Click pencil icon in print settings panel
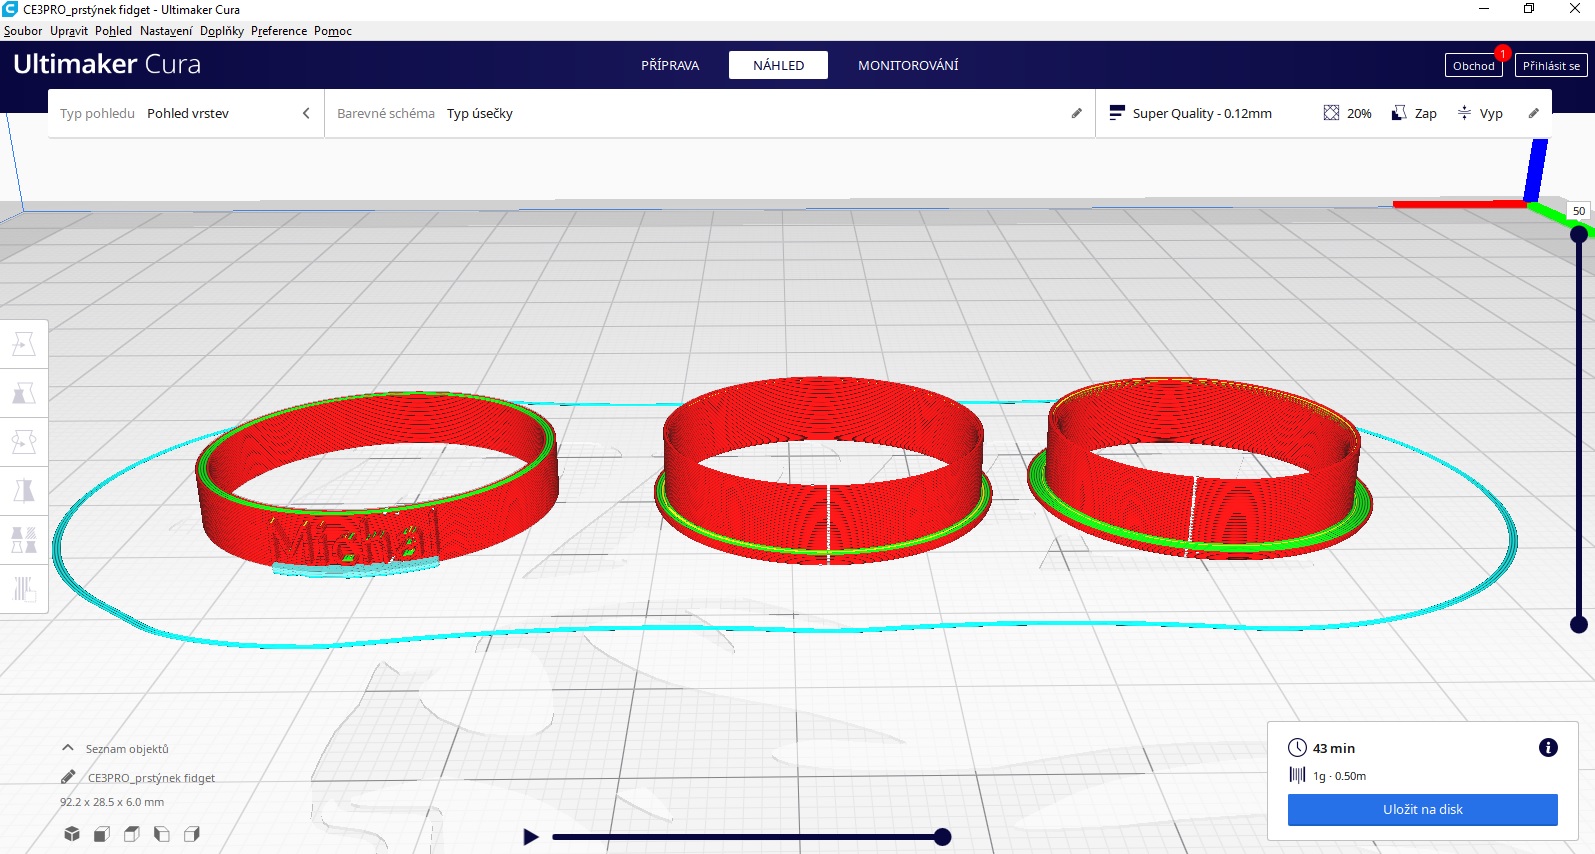This screenshot has width=1595, height=854. click(1534, 113)
